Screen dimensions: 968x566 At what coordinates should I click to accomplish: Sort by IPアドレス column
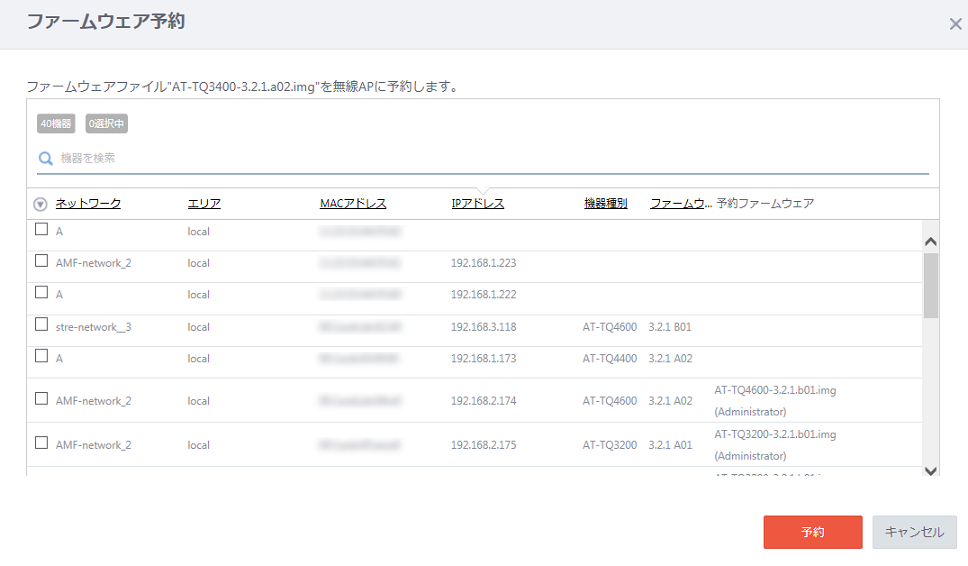pos(478,203)
